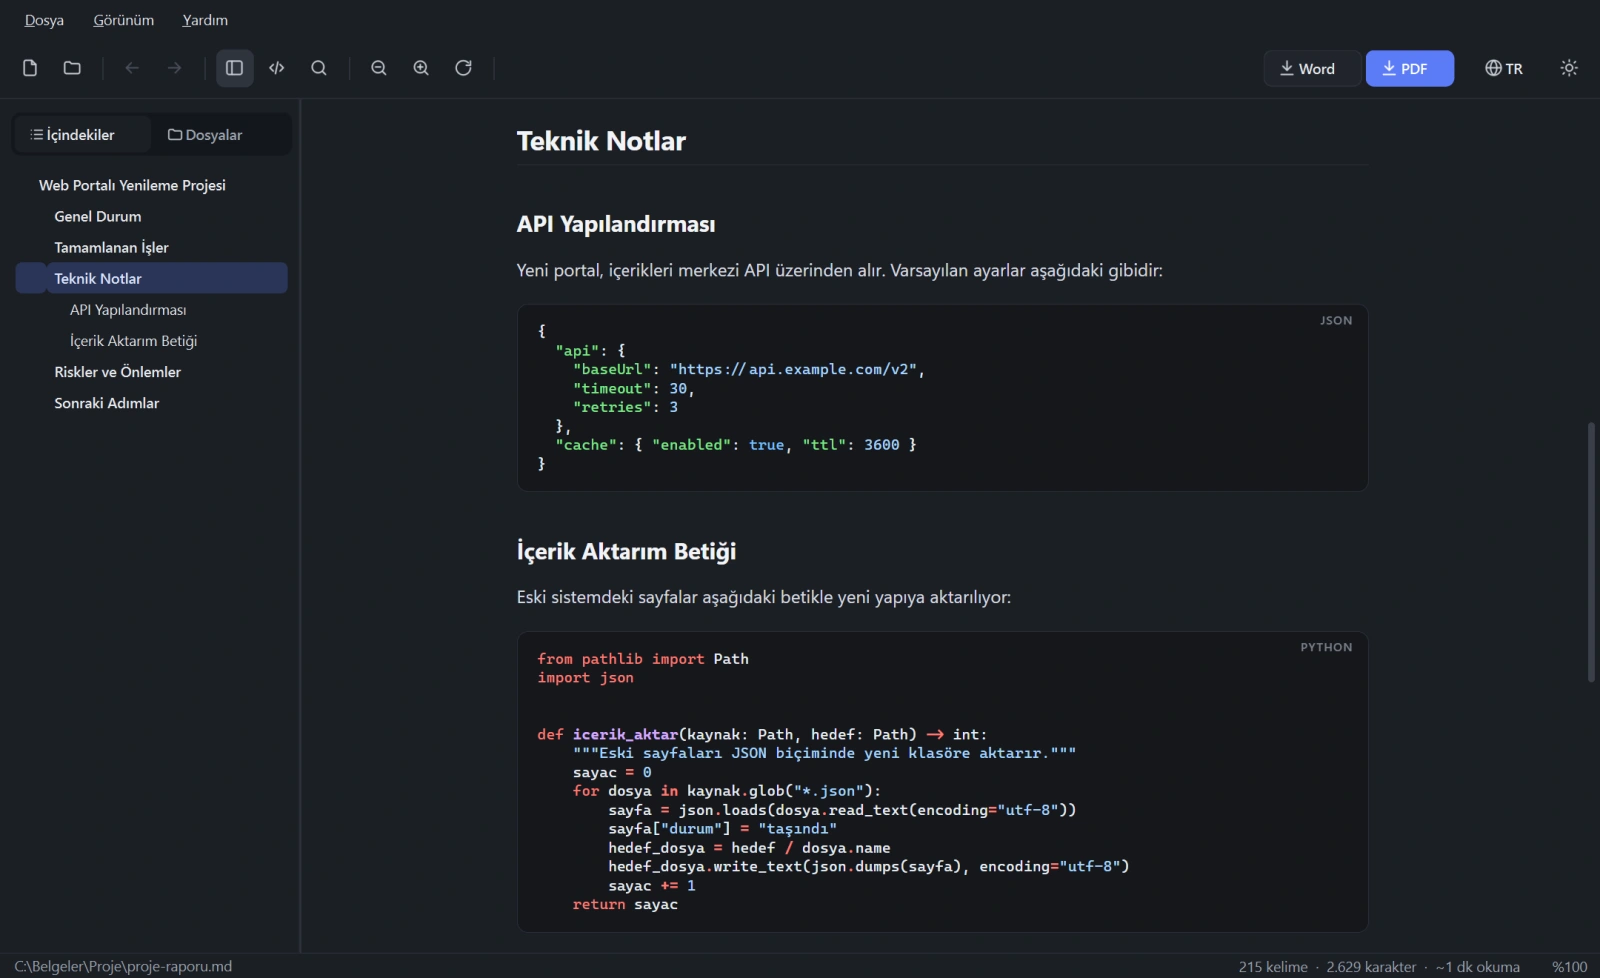Screen dimensions: 1600x978
Task: Jump to Tamamlanan İşler section
Action: pyautogui.click(x=111, y=247)
